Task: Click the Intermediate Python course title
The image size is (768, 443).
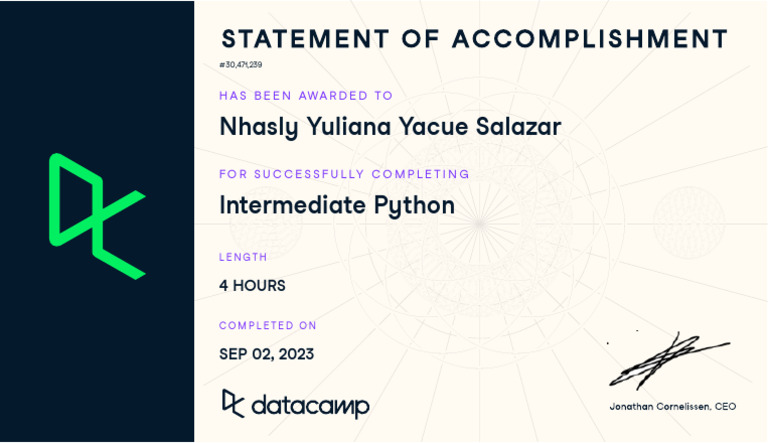Action: tap(337, 205)
